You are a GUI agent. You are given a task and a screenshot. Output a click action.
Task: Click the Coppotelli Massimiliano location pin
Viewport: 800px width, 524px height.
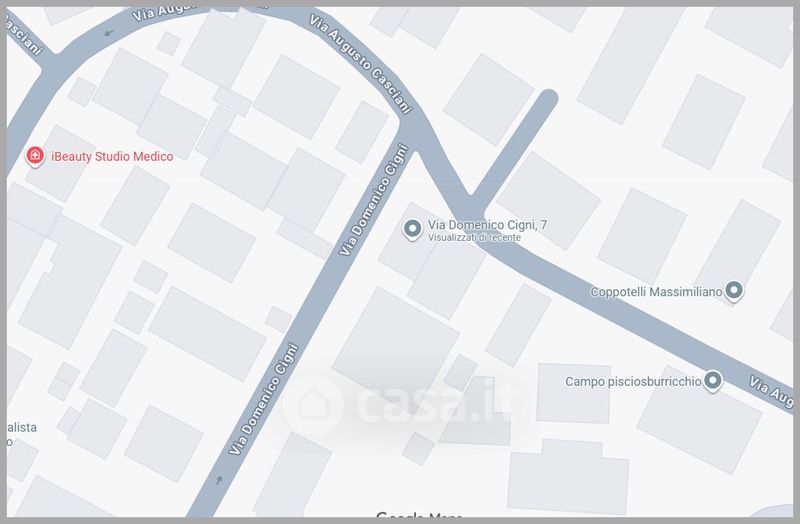[734, 291]
